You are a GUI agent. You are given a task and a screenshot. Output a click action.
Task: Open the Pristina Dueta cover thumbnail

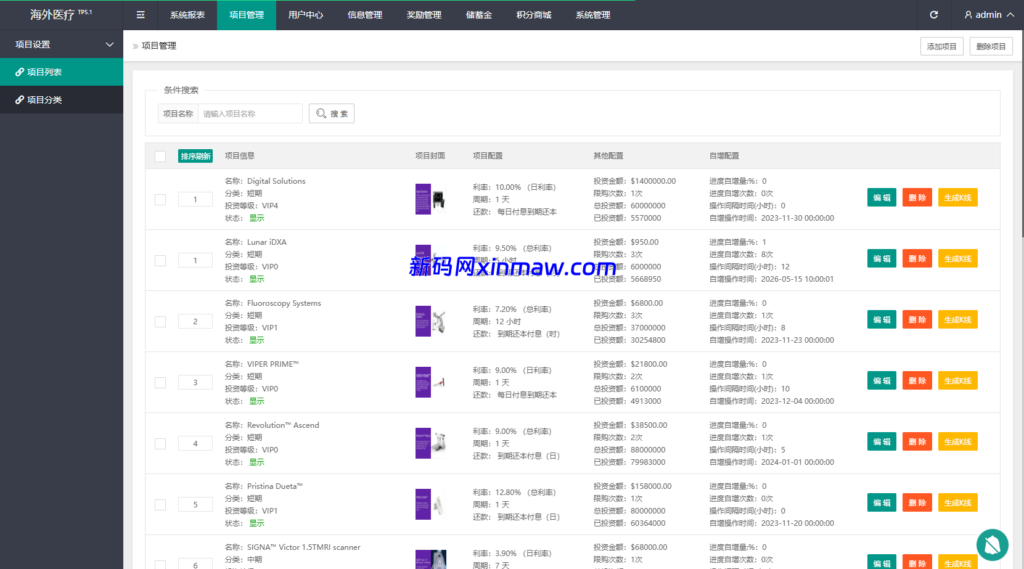(x=430, y=504)
